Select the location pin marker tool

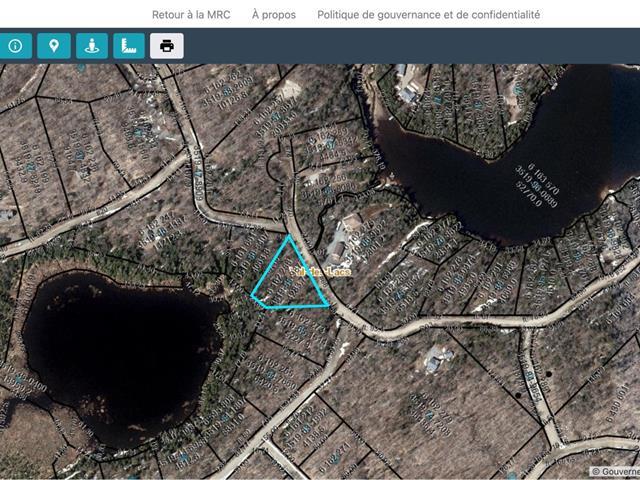(x=53, y=46)
